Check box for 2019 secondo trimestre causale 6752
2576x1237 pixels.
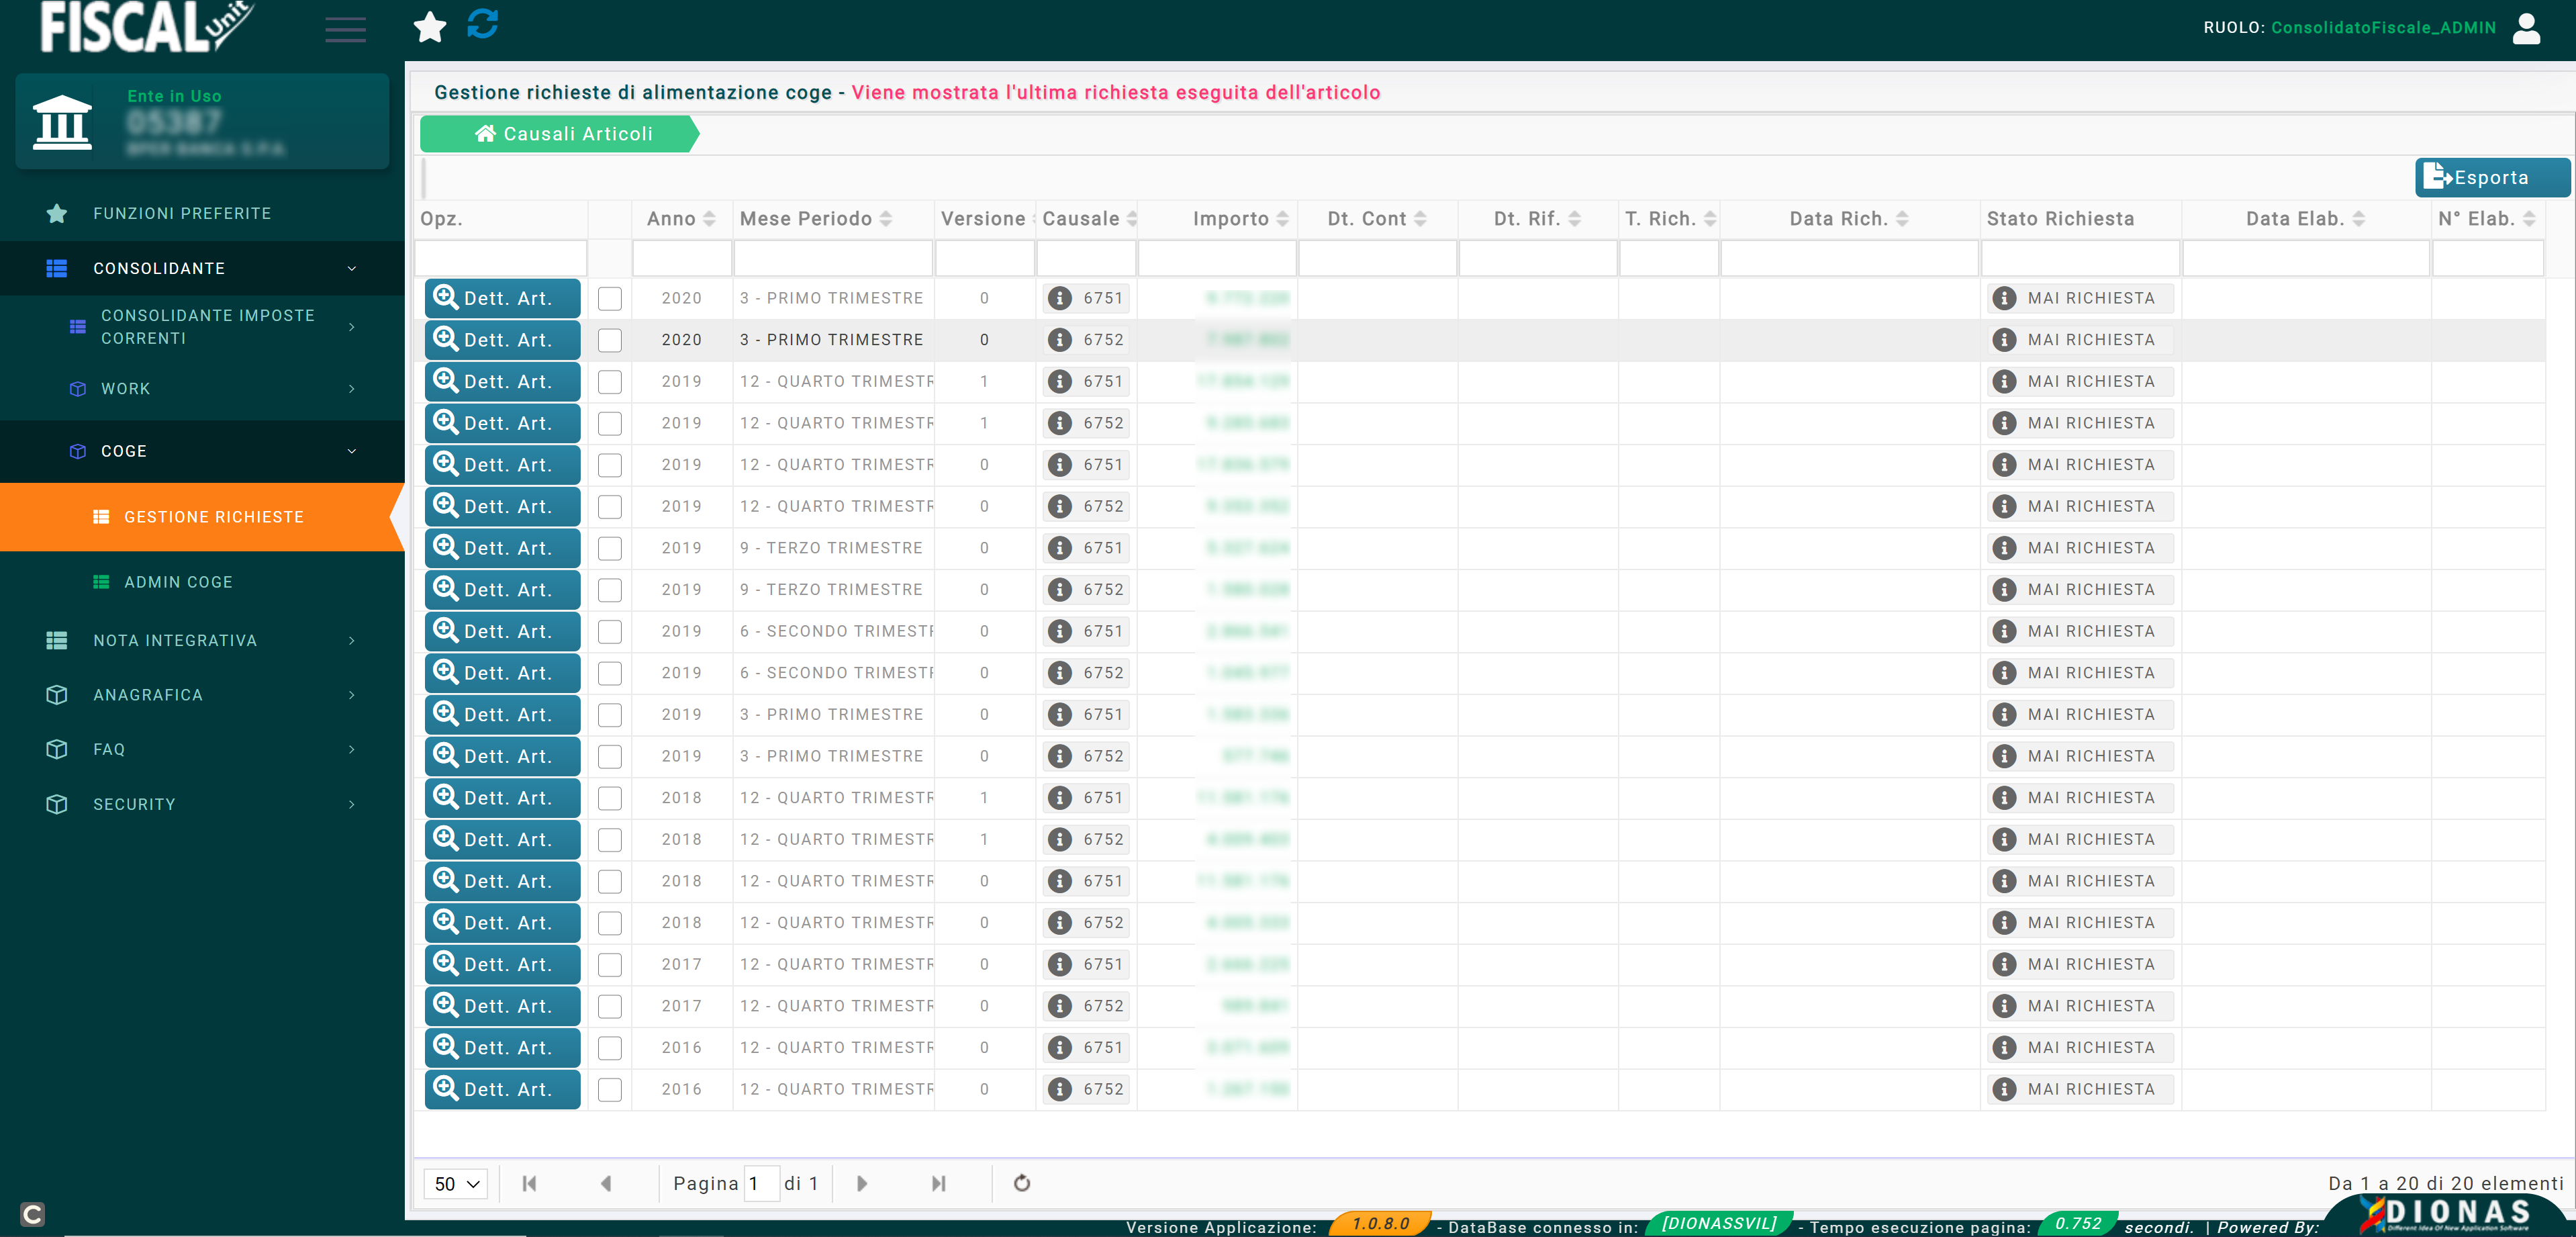pos(610,674)
